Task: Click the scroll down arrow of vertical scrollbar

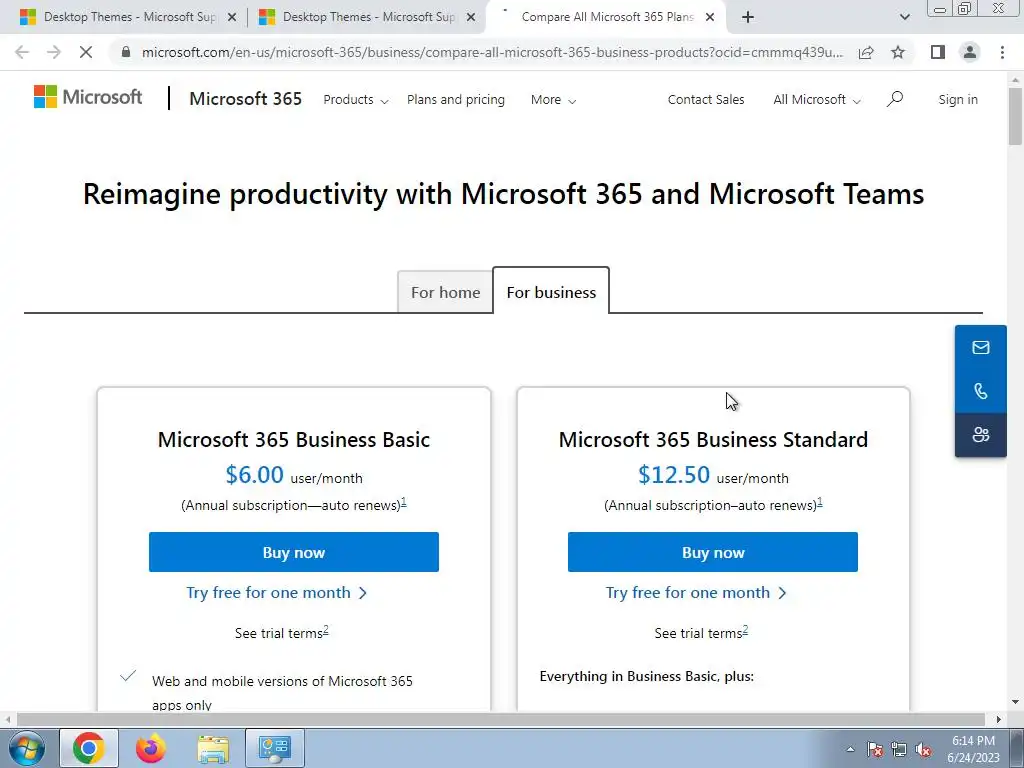Action: pos(1015,702)
